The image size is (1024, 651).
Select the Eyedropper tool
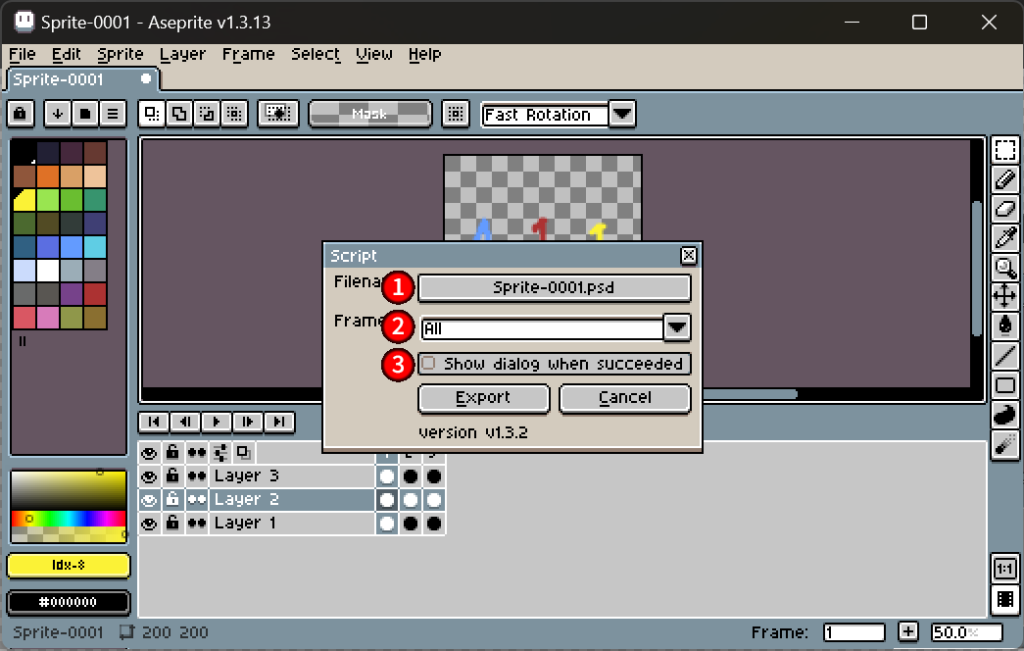pos(1005,238)
